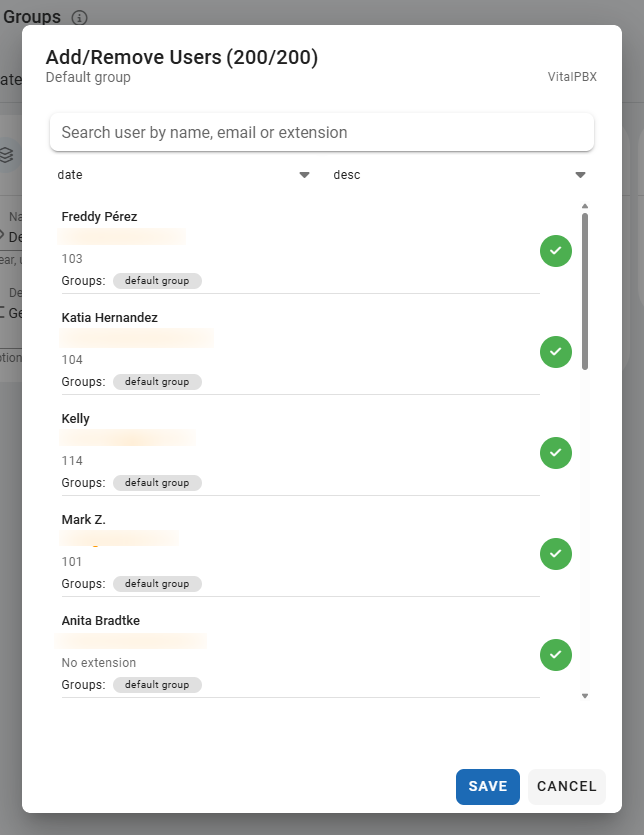Click the Save button

tap(488, 786)
